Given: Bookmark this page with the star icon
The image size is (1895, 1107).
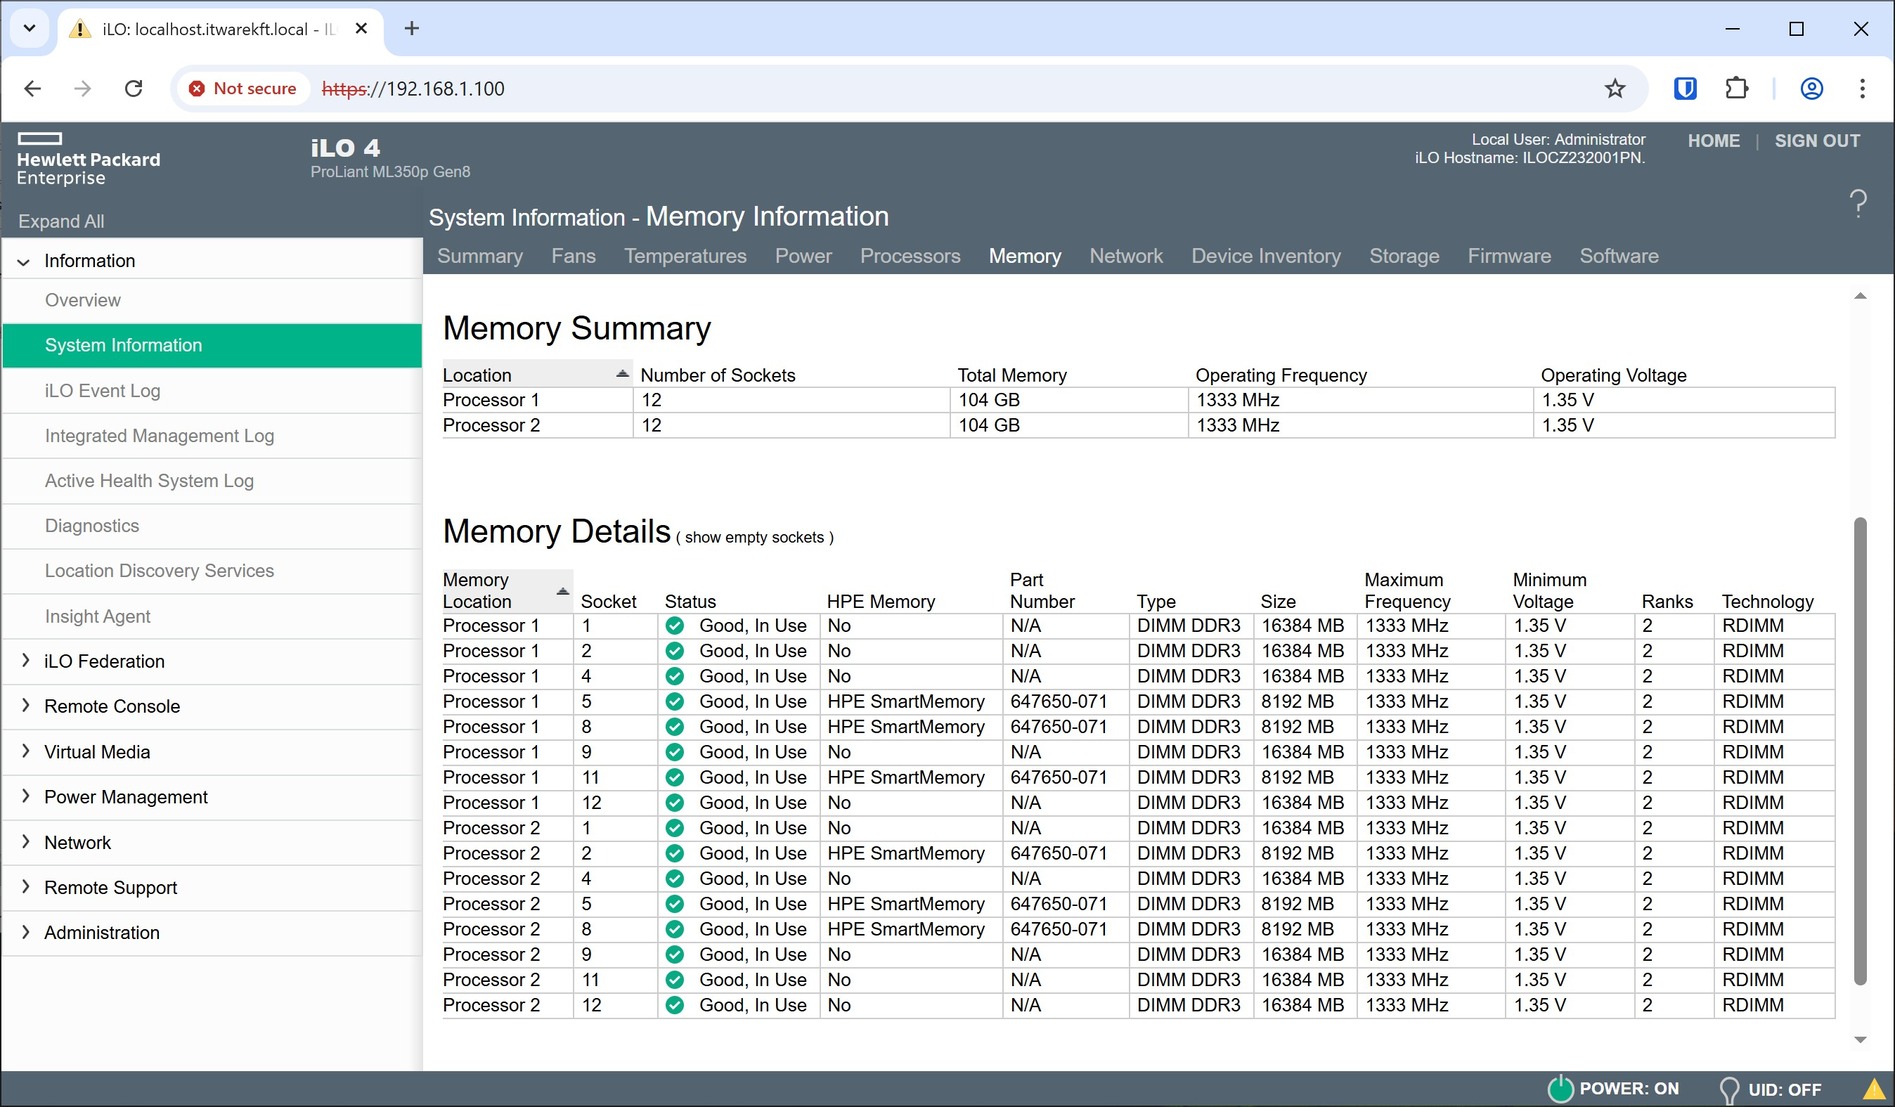Looking at the screenshot, I should pos(1615,89).
